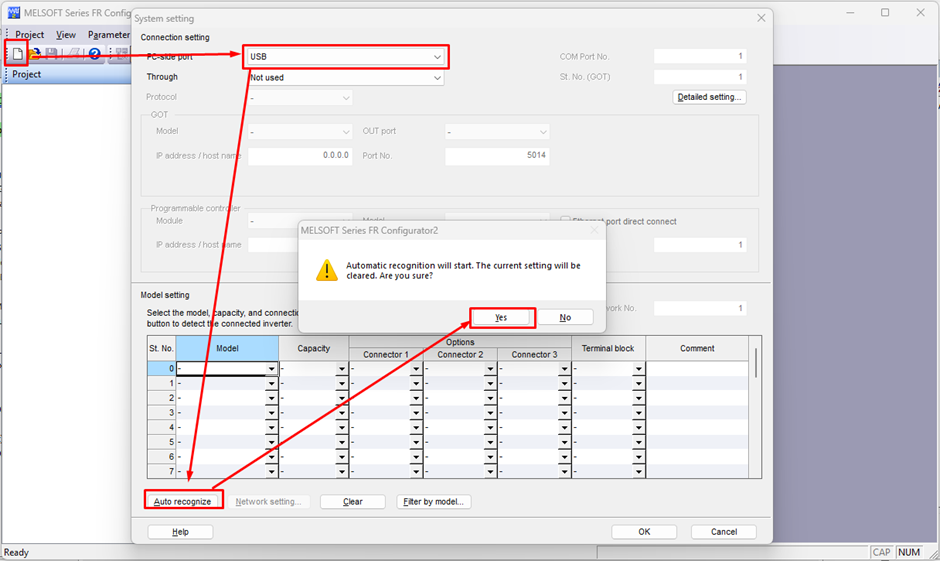Open Connector 2 dropdown for station 4
The width and height of the screenshot is (940, 561).
[x=490, y=427]
